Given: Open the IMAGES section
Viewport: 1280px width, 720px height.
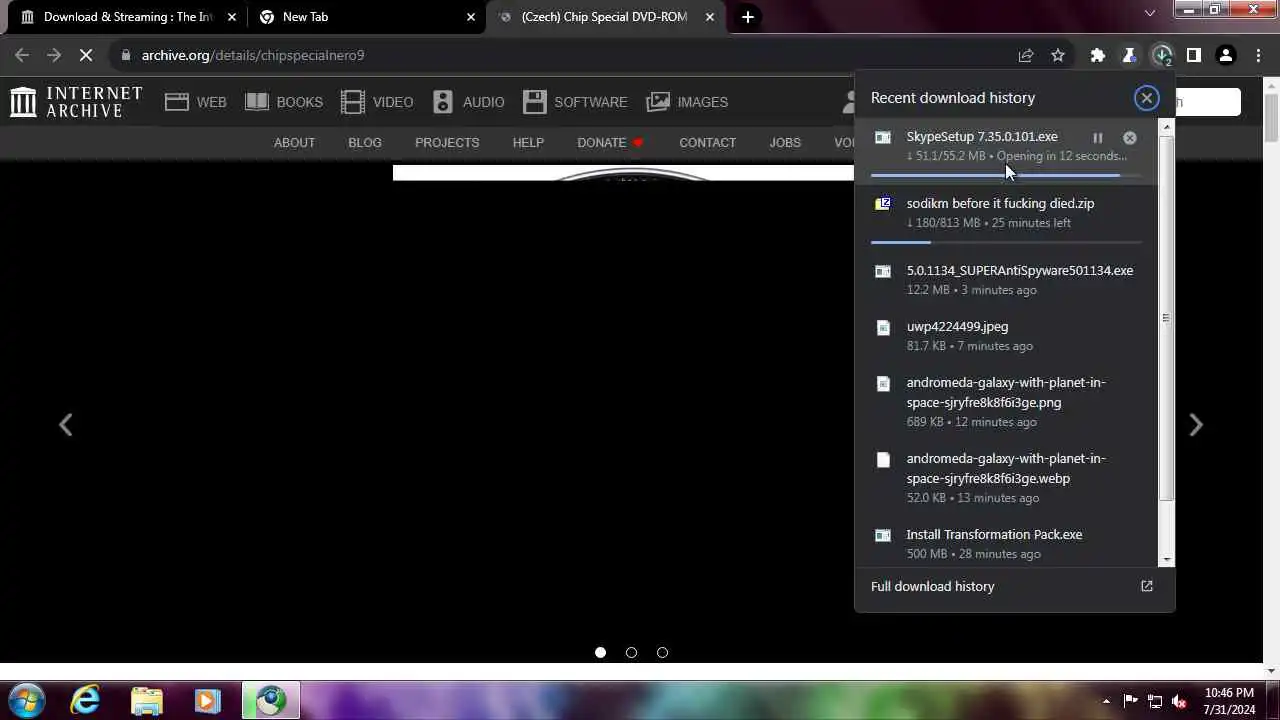Looking at the screenshot, I should coord(687,102).
